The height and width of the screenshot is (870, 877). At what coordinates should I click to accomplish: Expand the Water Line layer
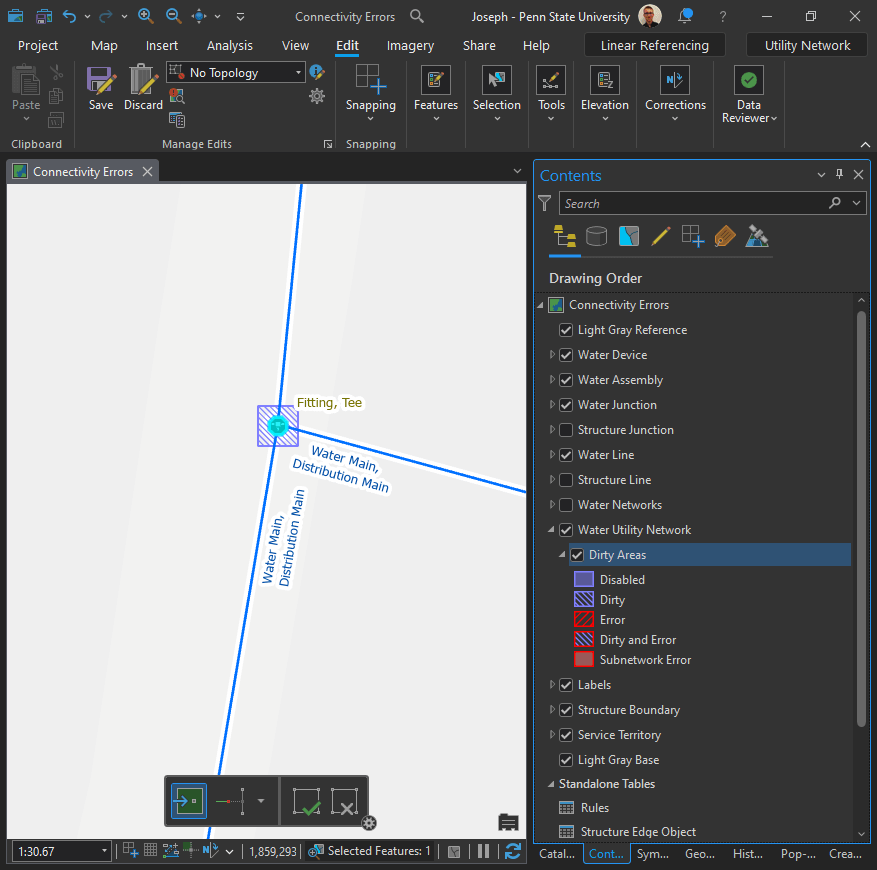[x=552, y=455]
